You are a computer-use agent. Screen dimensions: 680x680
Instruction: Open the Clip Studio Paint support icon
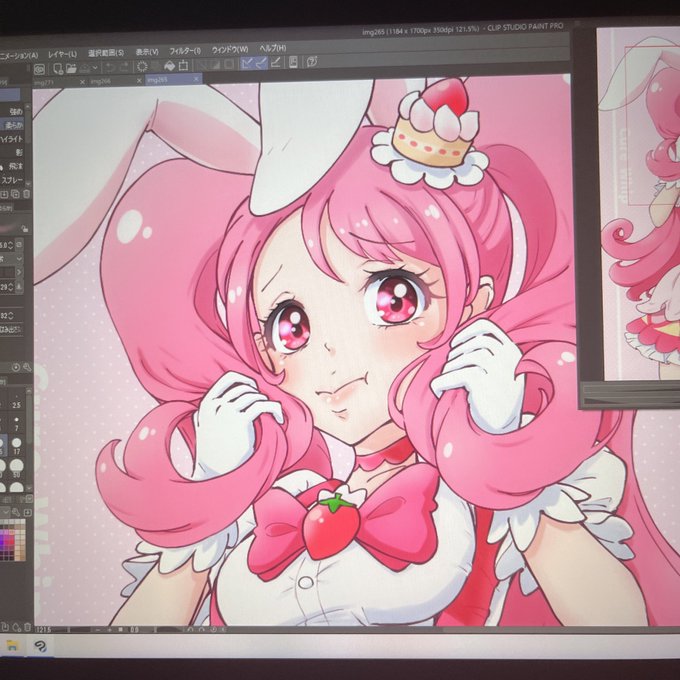point(294,62)
